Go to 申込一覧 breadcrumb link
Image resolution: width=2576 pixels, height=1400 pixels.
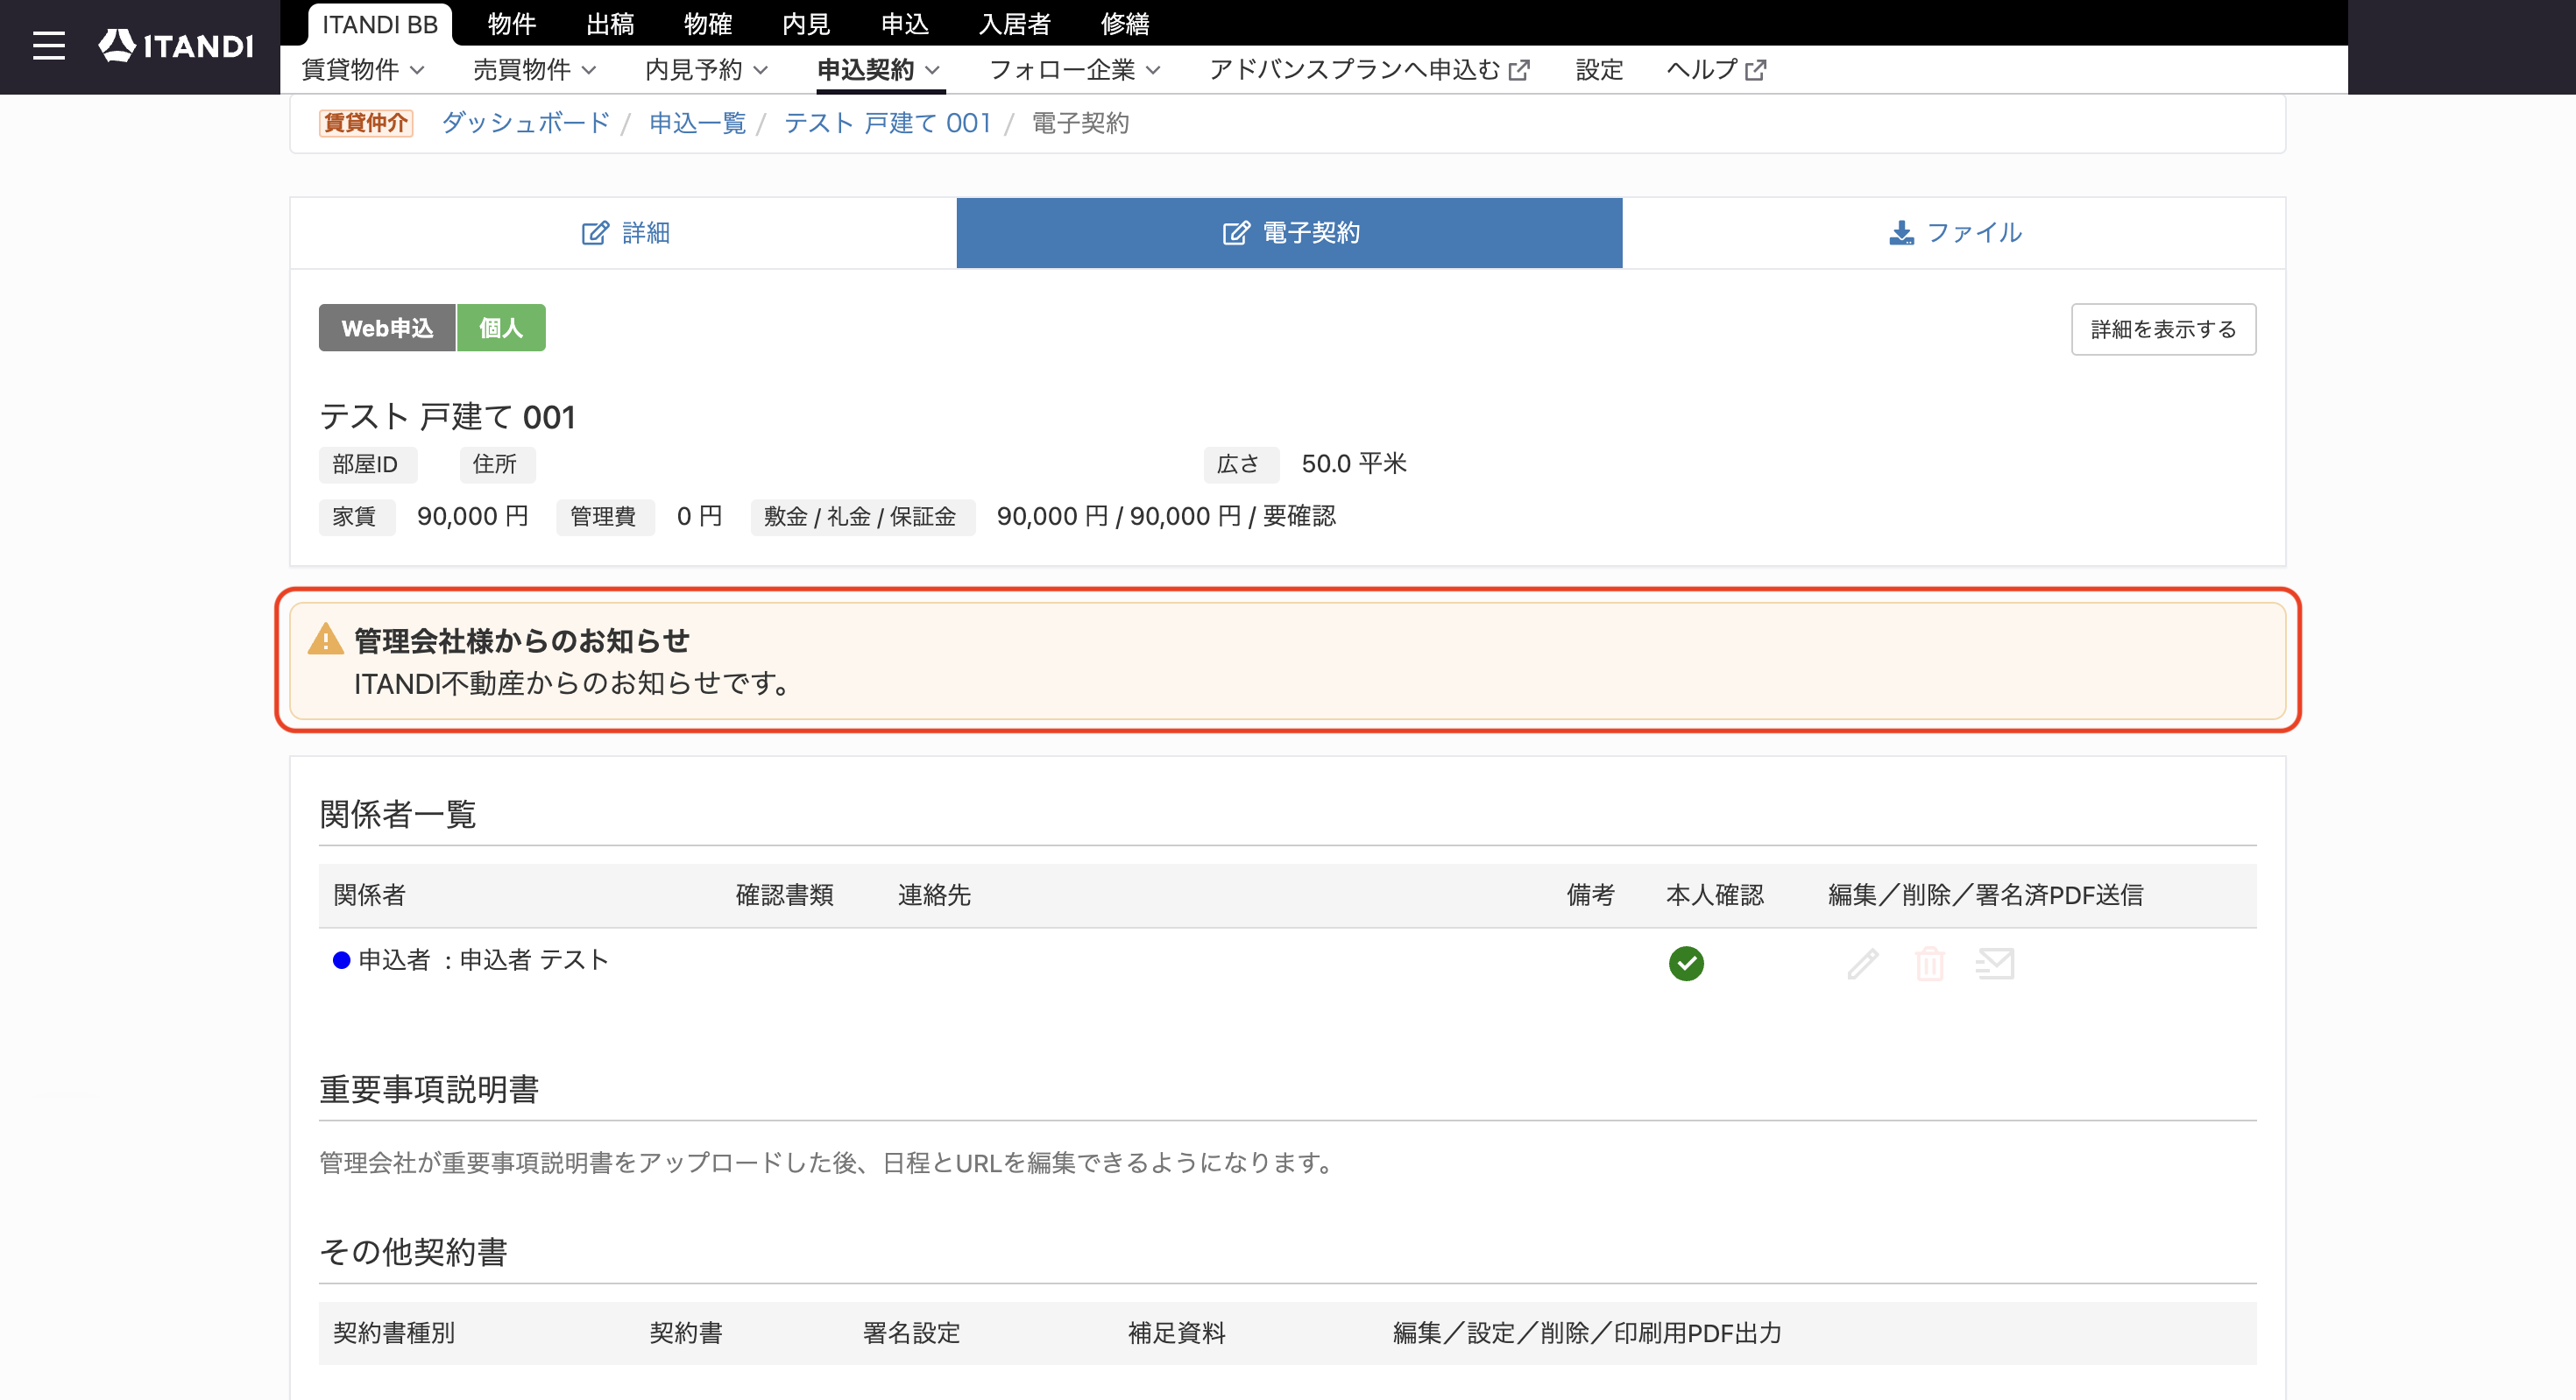click(698, 123)
